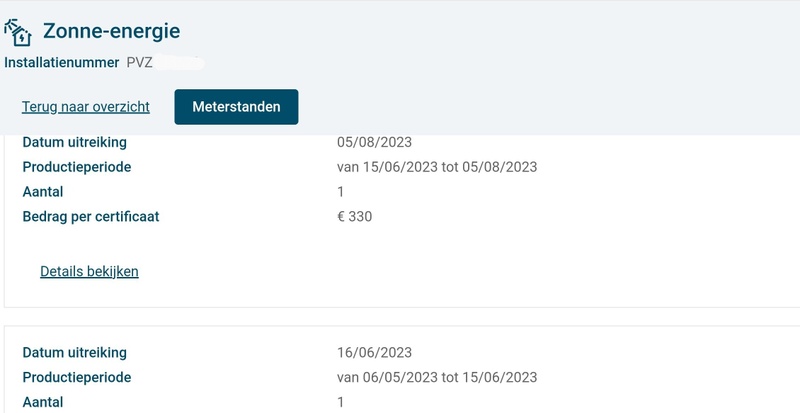Go back via Terug naar overzicht
The image size is (800, 413).
(x=86, y=107)
